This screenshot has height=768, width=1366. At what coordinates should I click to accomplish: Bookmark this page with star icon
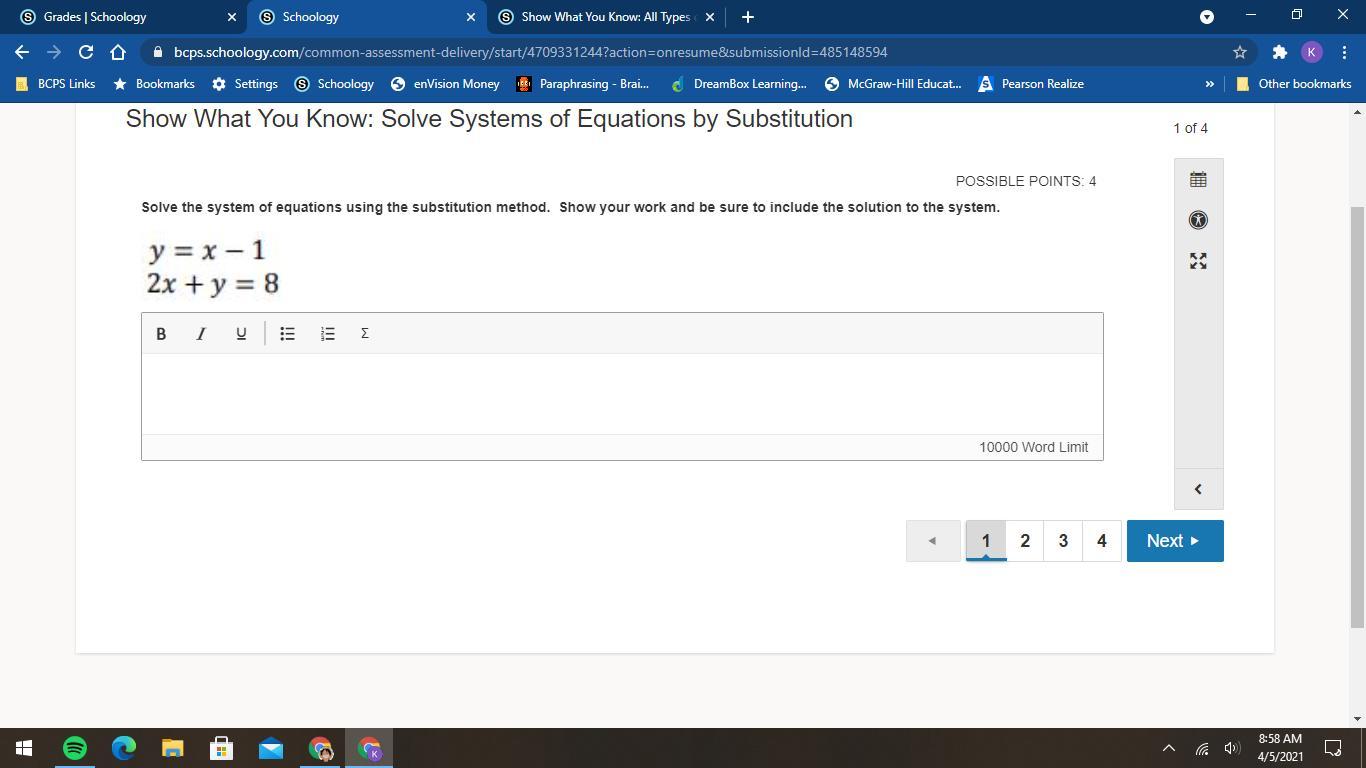pos(1240,52)
